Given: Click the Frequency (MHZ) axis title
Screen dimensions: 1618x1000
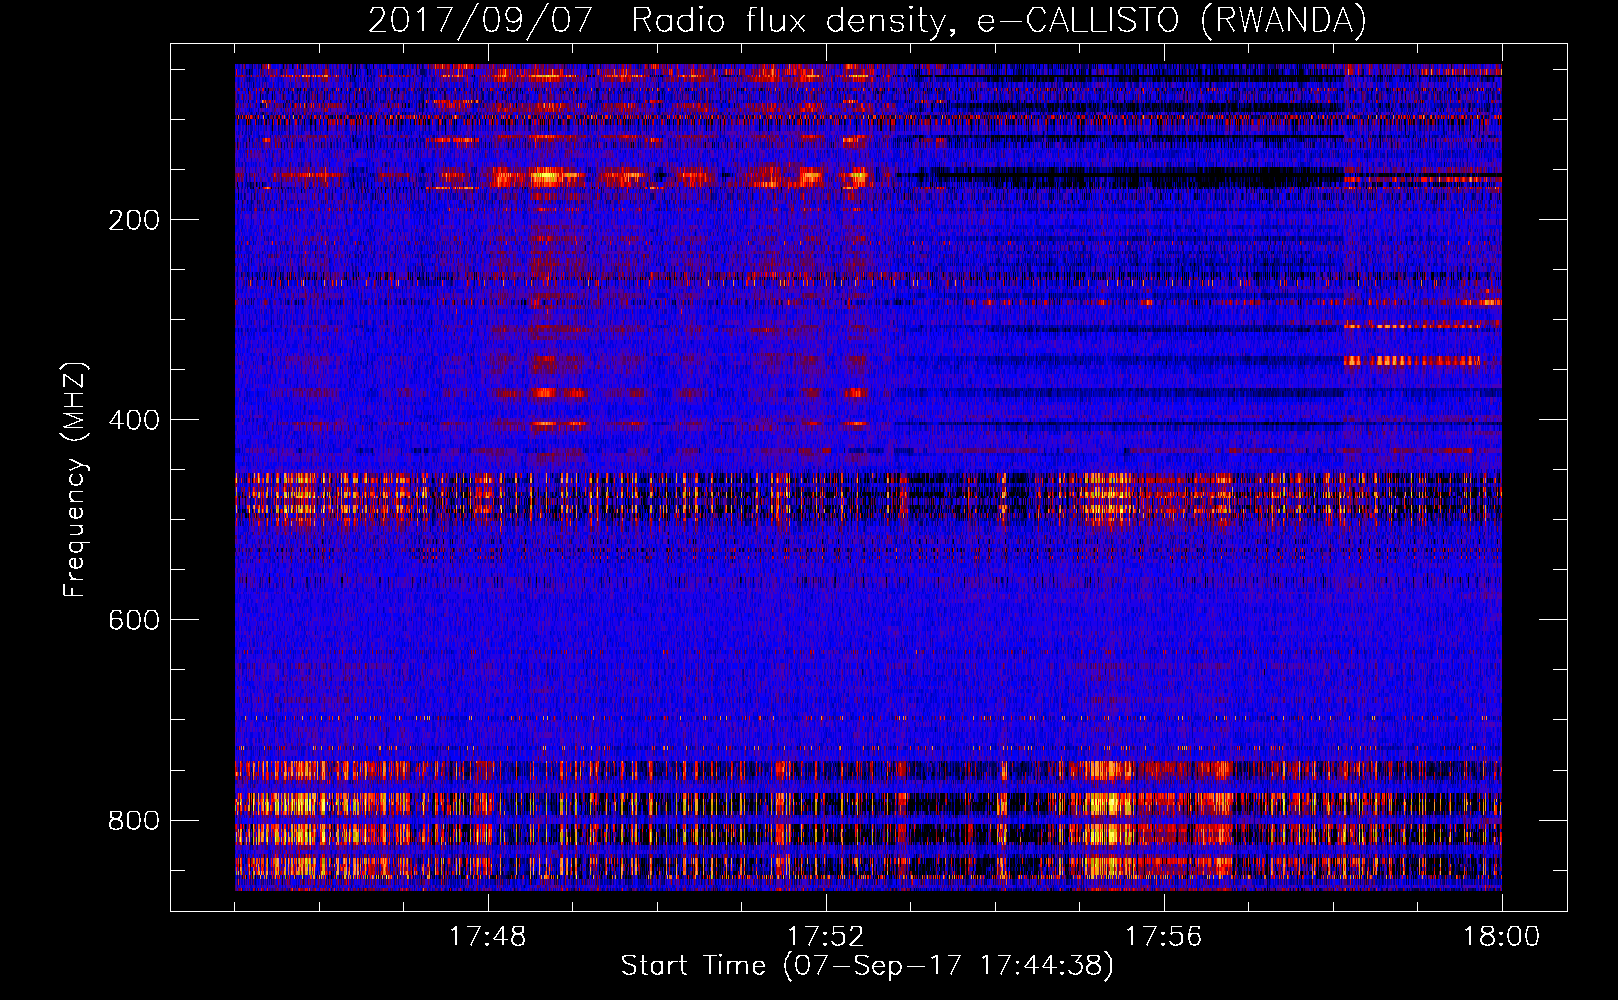Looking at the screenshot, I should pyautogui.click(x=75, y=479).
